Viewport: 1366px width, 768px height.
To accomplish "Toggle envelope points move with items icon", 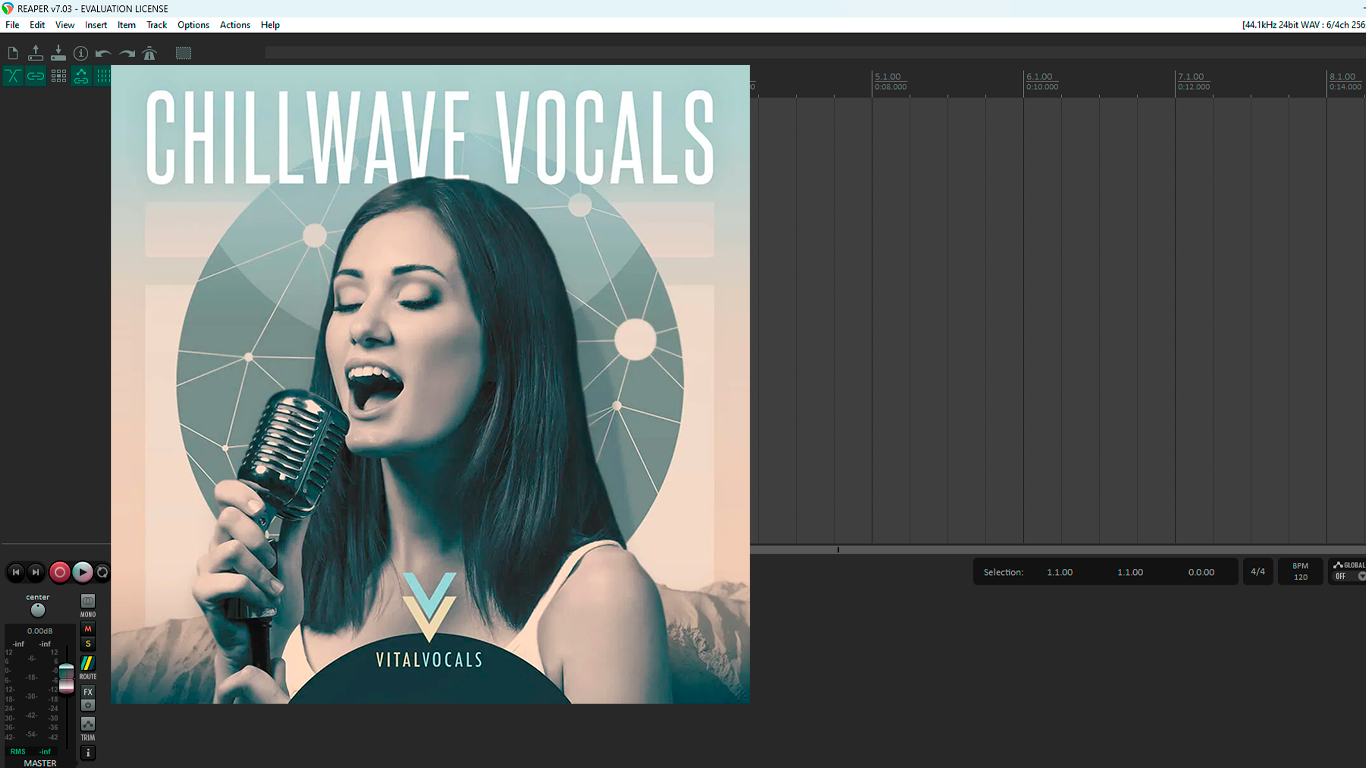I will (81, 76).
